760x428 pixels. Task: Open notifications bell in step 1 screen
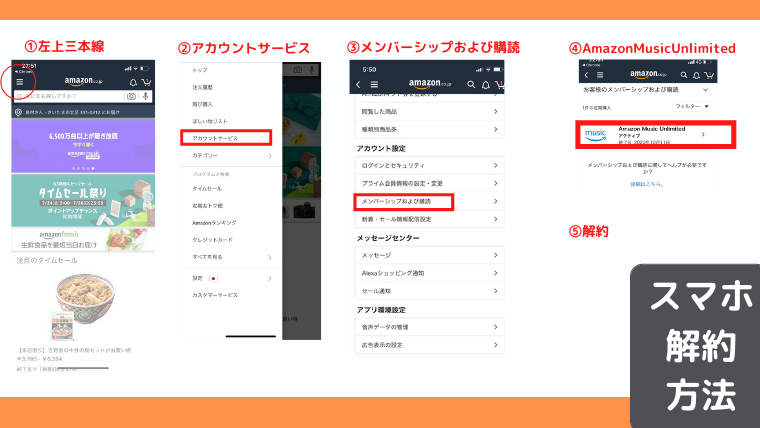133,82
